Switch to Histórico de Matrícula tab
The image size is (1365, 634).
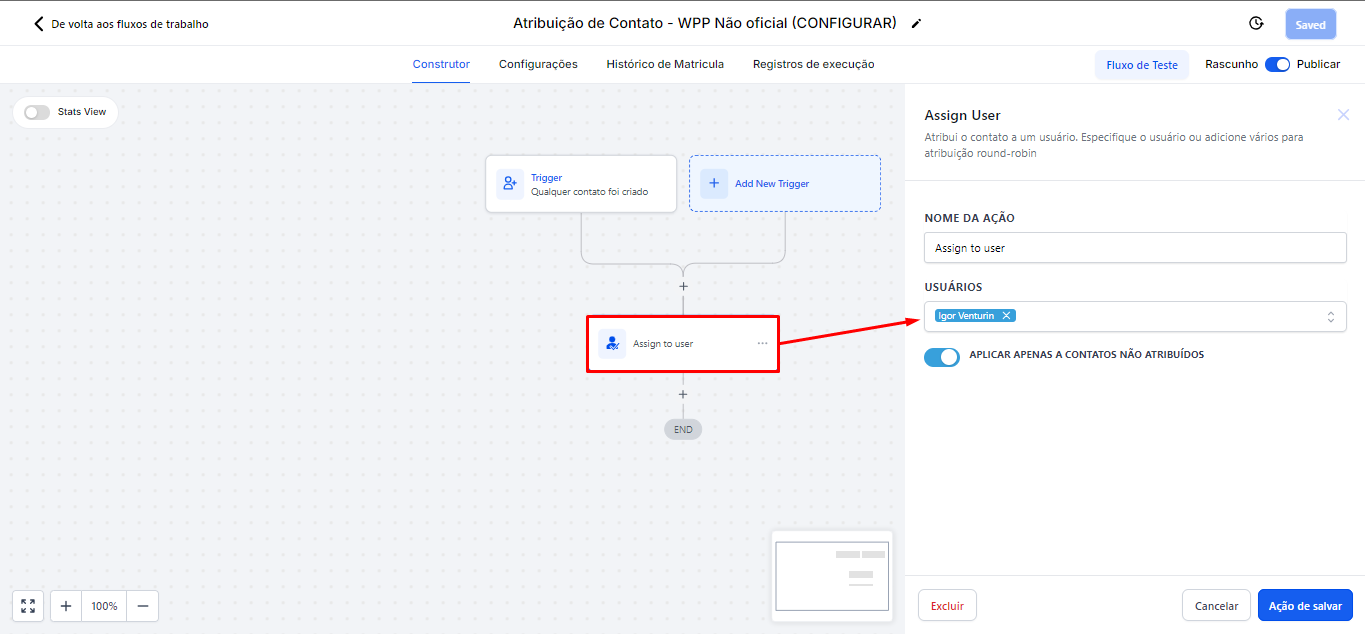[x=664, y=64]
